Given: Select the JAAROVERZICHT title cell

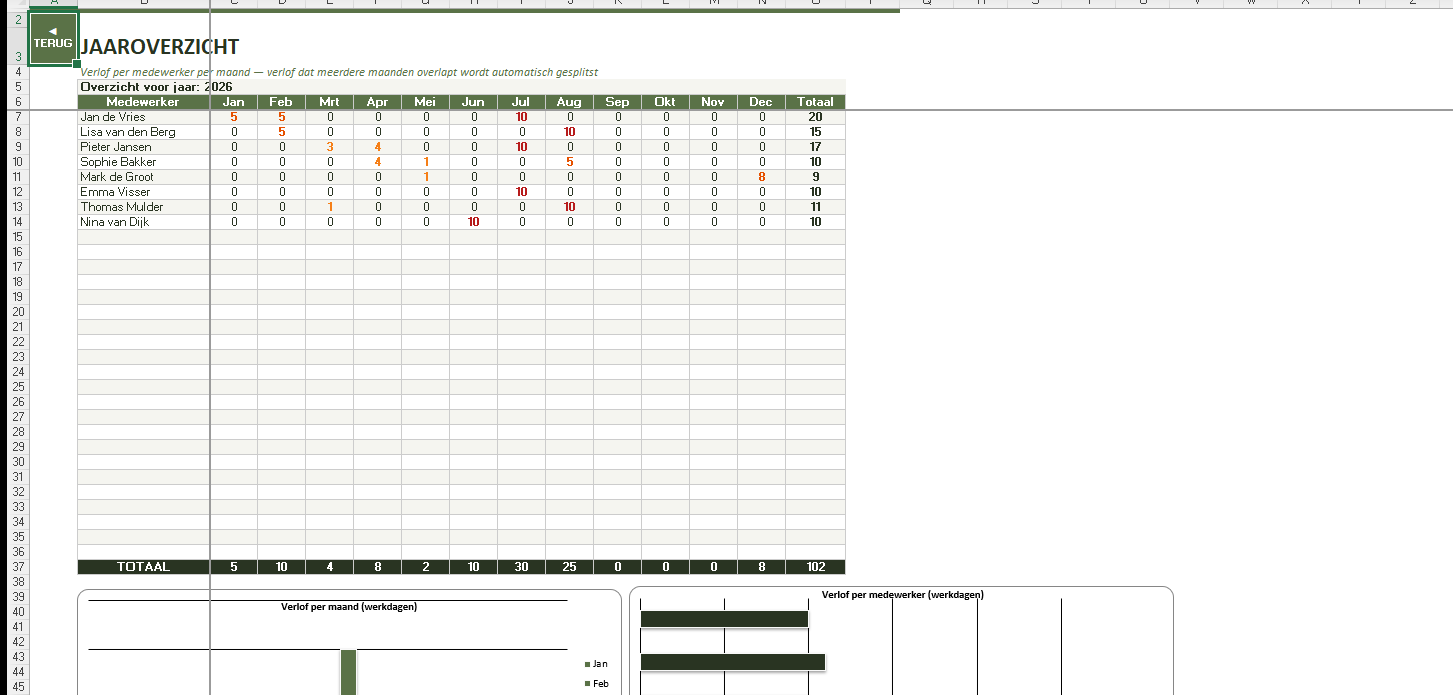Looking at the screenshot, I should tap(160, 47).
